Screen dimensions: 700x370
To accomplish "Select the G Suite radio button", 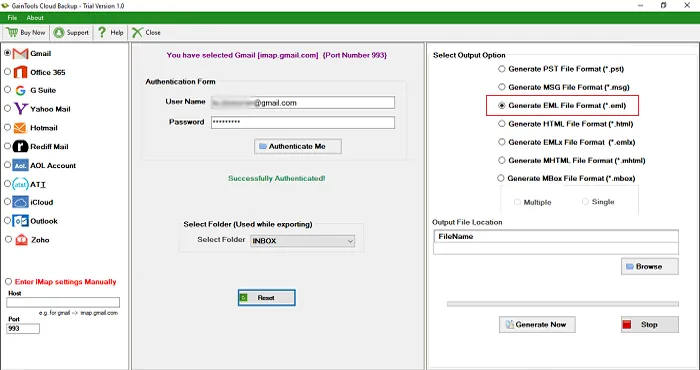I will coord(8,90).
